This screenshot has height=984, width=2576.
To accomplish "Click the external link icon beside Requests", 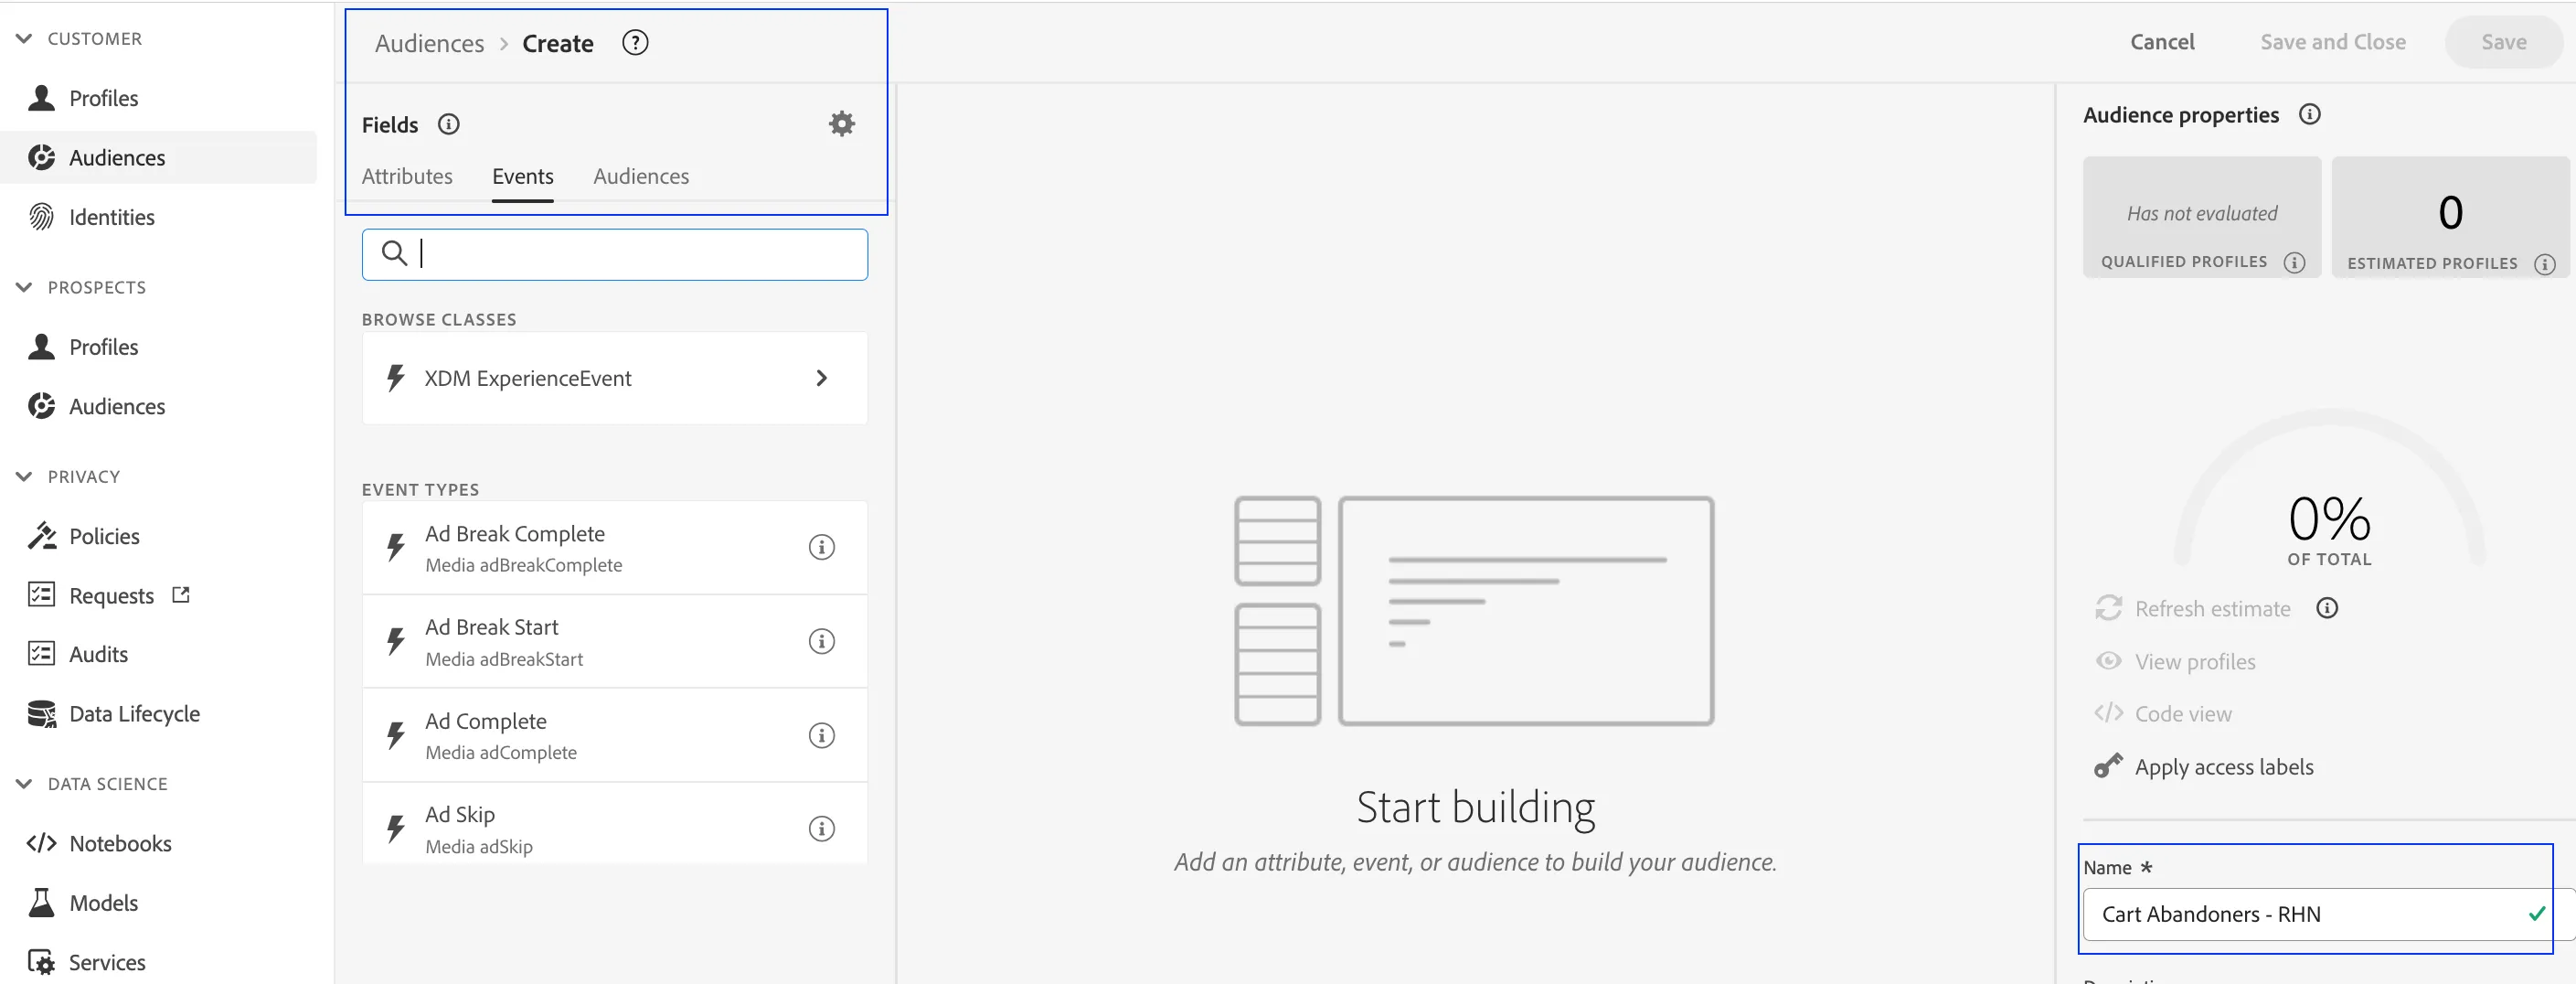I will pos(181,595).
